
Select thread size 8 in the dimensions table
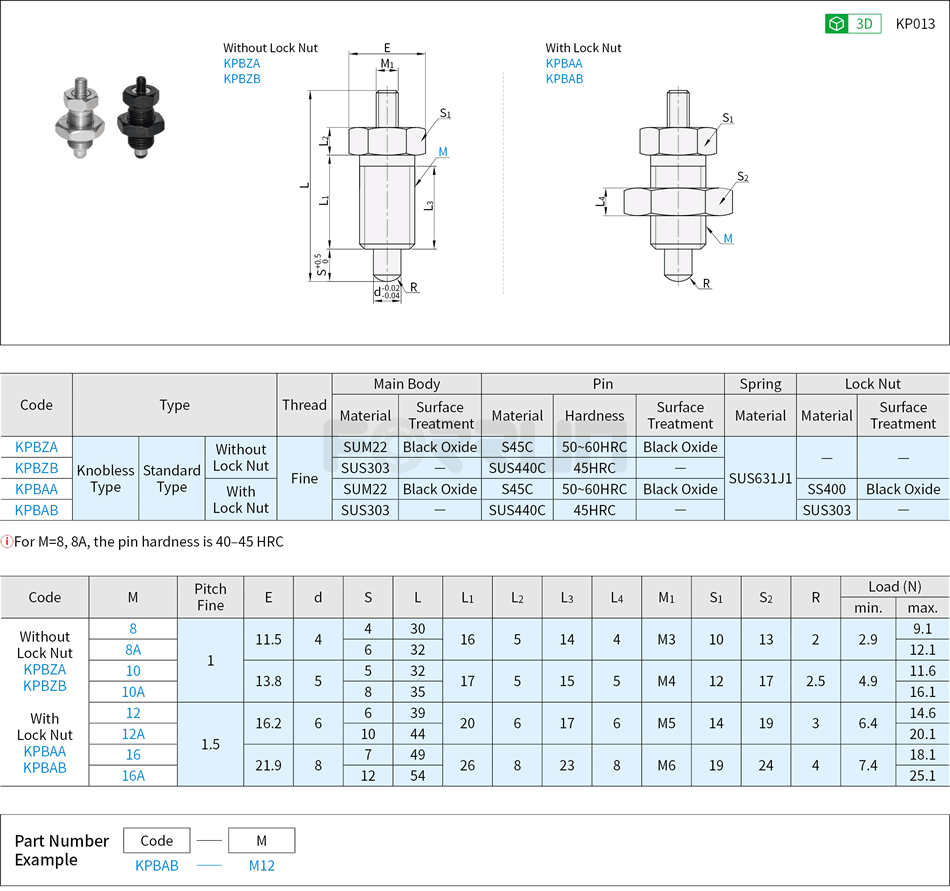point(132,629)
